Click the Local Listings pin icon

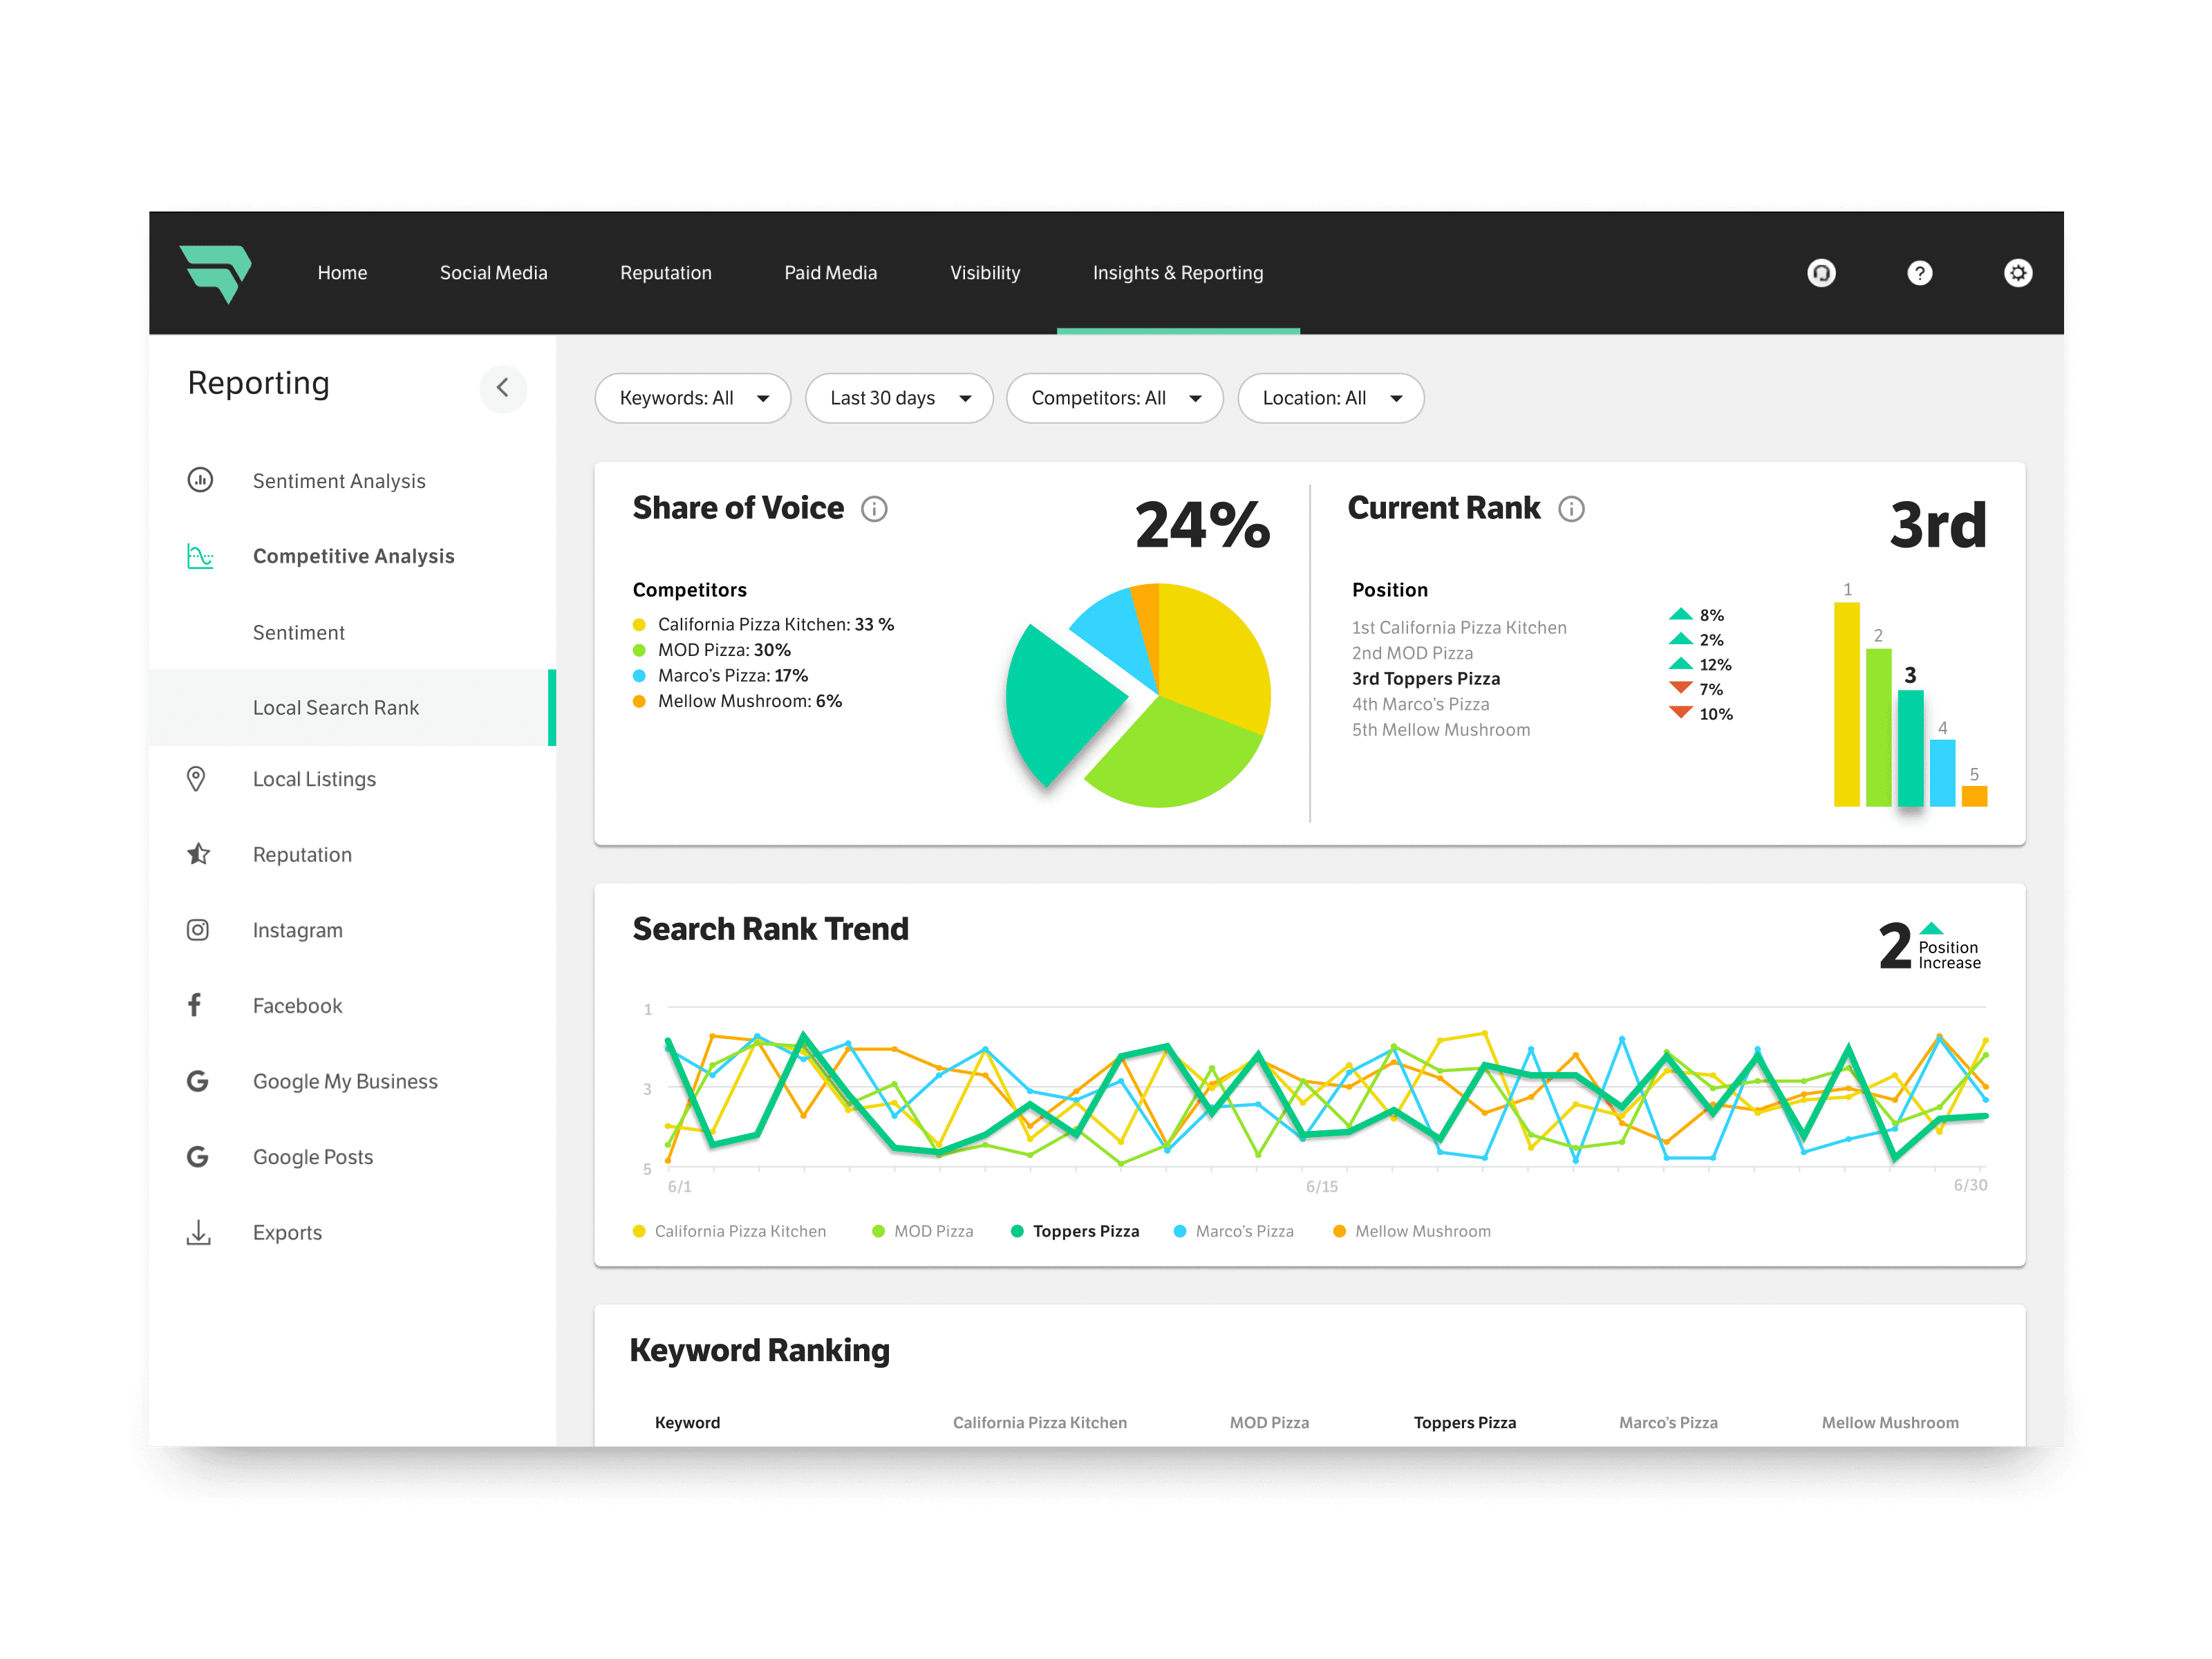coord(196,779)
